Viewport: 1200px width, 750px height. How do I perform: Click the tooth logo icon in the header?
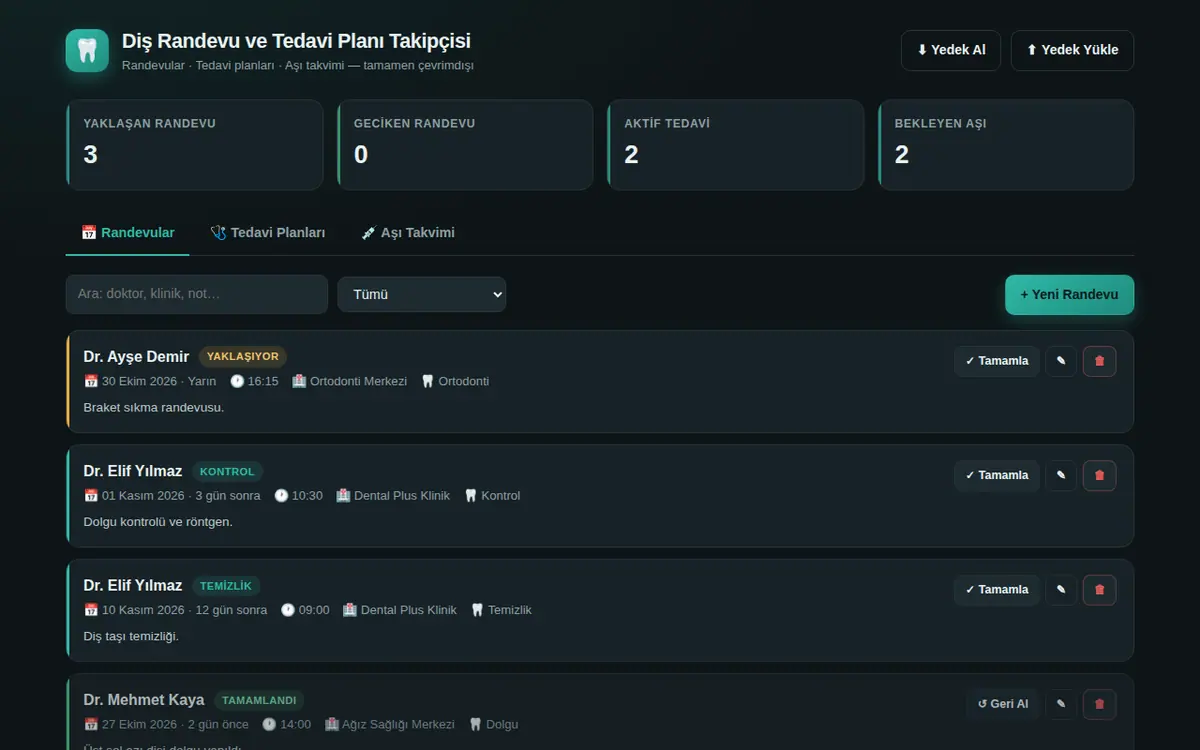point(87,50)
